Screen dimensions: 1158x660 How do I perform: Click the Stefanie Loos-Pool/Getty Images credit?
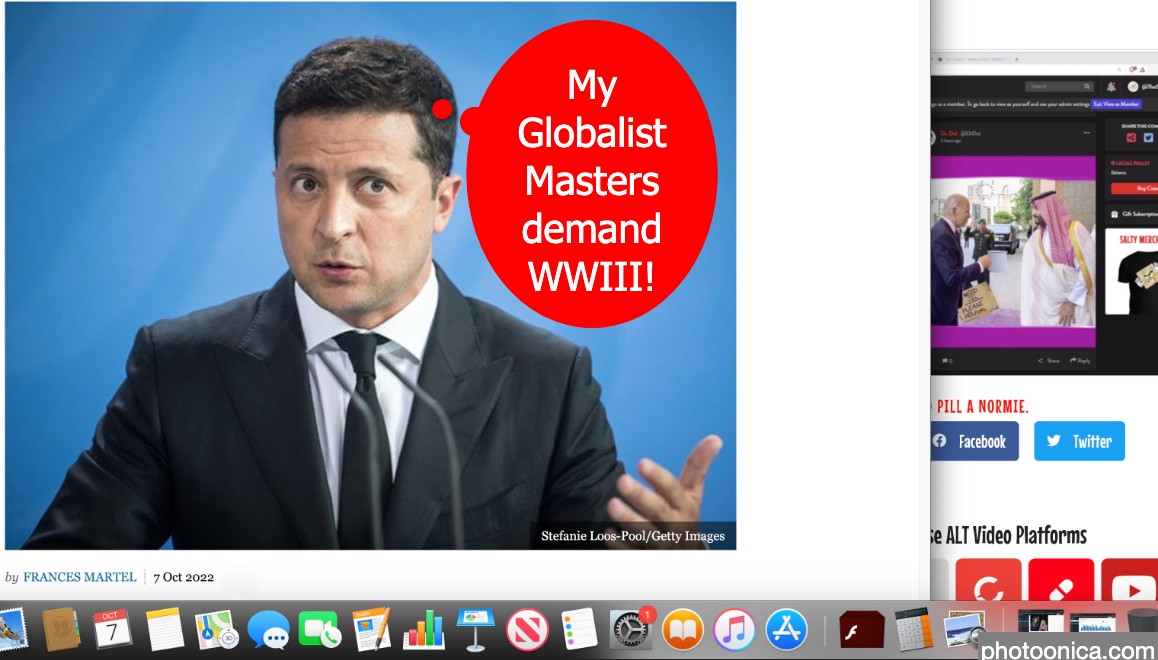tap(633, 536)
